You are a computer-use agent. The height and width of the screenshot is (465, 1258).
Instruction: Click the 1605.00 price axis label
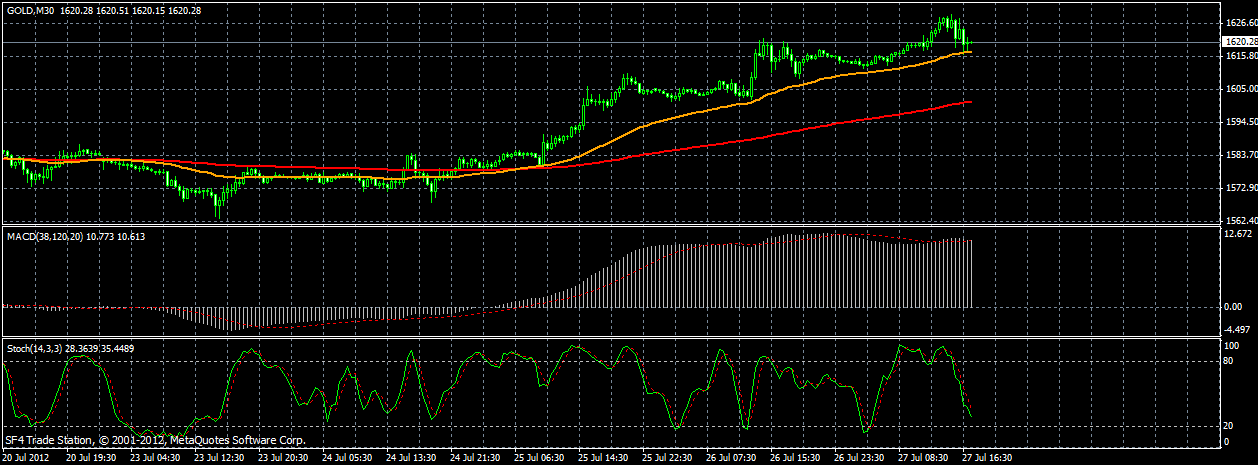tap(1240, 89)
